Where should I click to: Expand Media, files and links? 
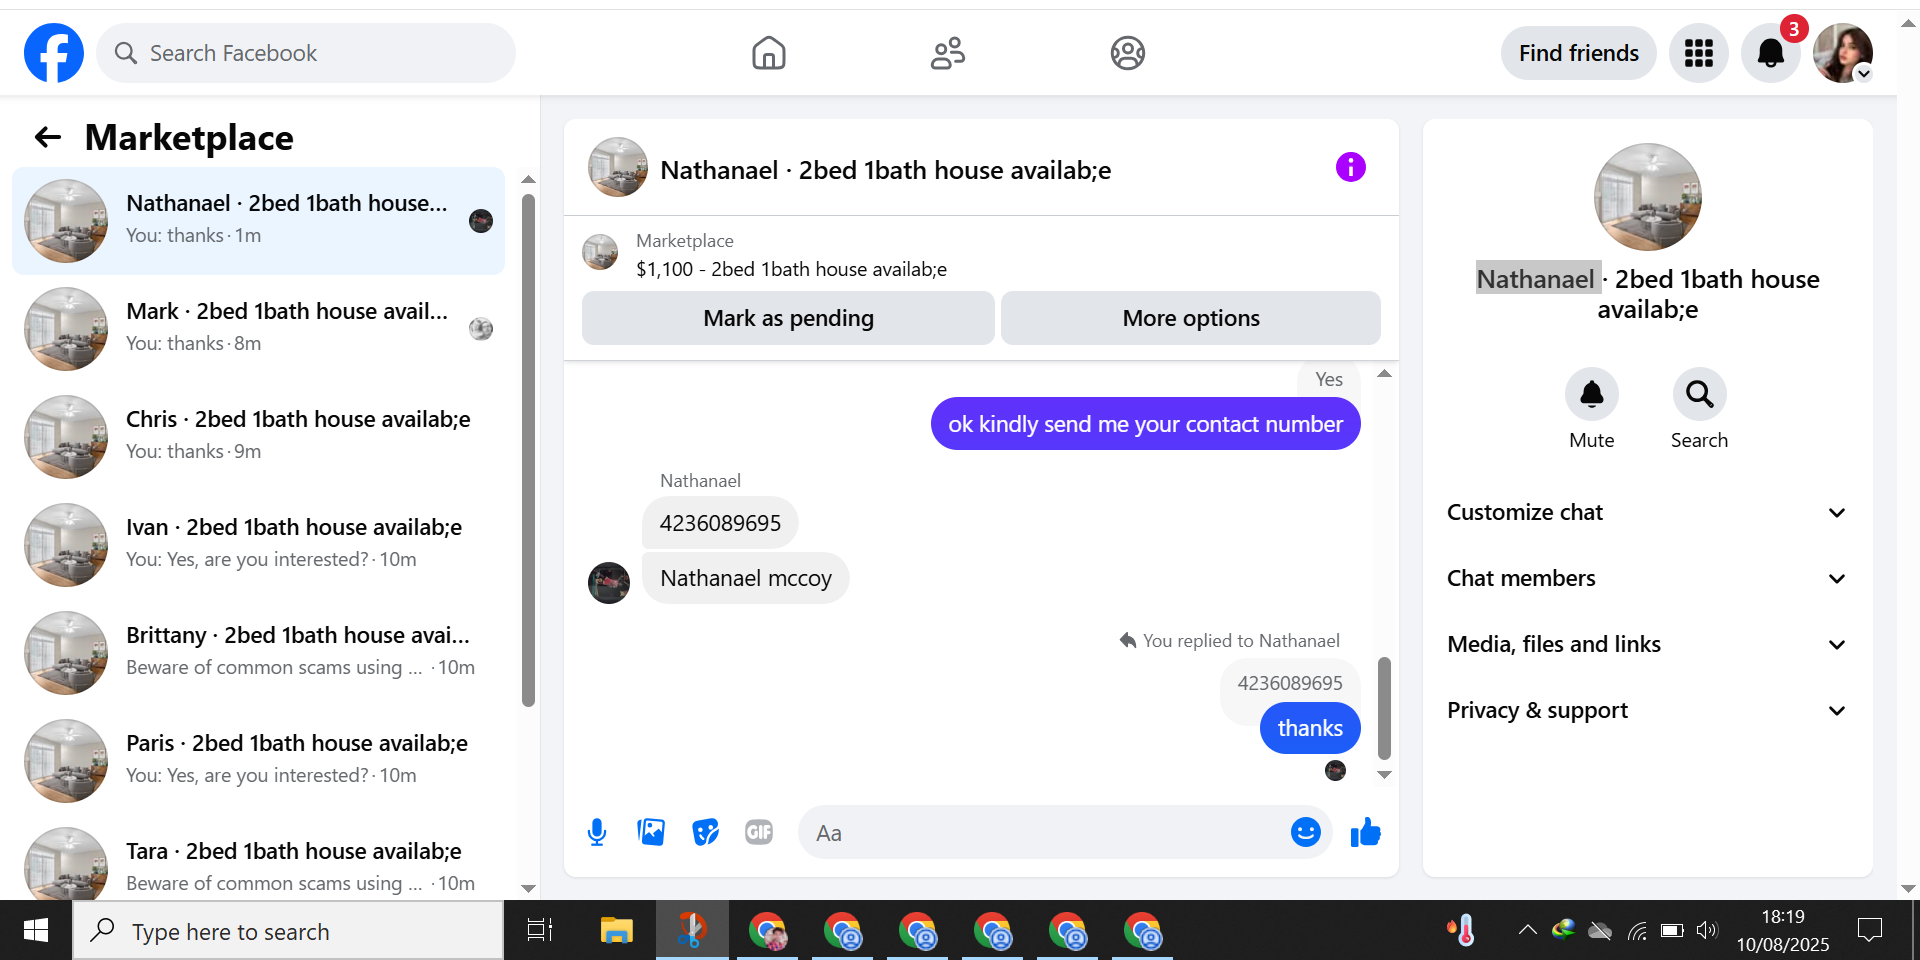[1647, 644]
